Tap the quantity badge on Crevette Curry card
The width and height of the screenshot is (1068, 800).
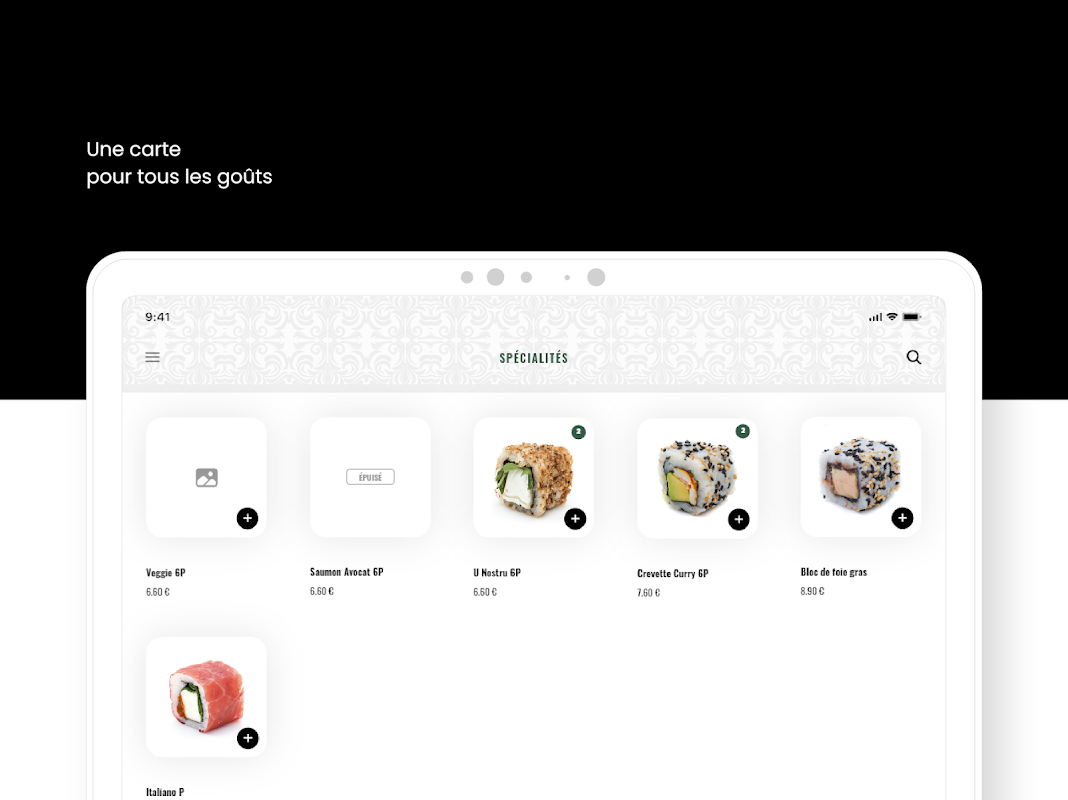(742, 431)
